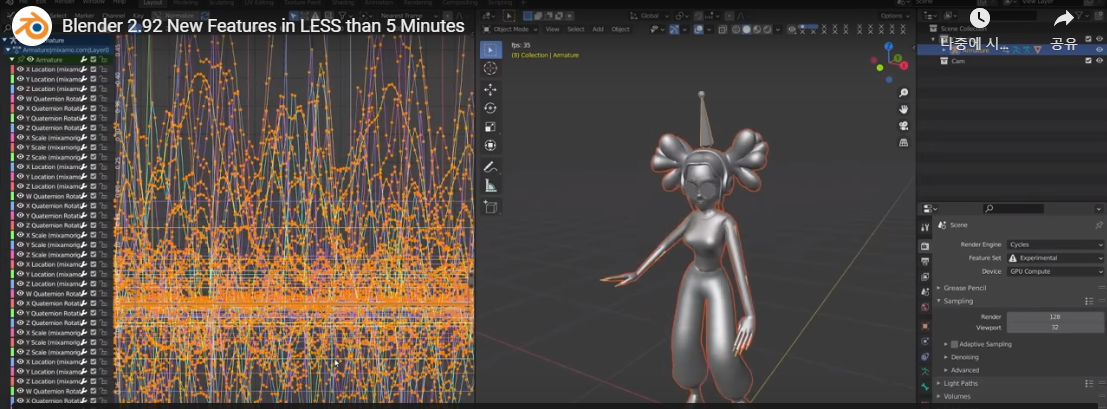Hide Armature in the outliner
Screen dimensions: 1107x409
(1099, 49)
